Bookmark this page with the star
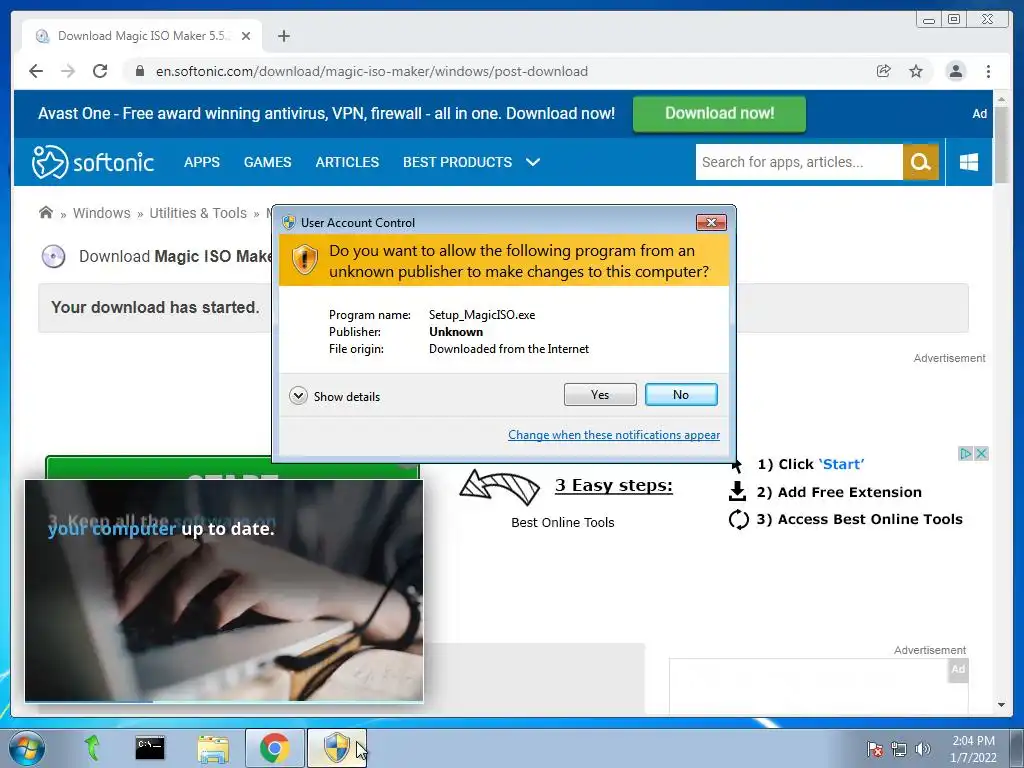The height and width of the screenshot is (768, 1024). click(916, 71)
